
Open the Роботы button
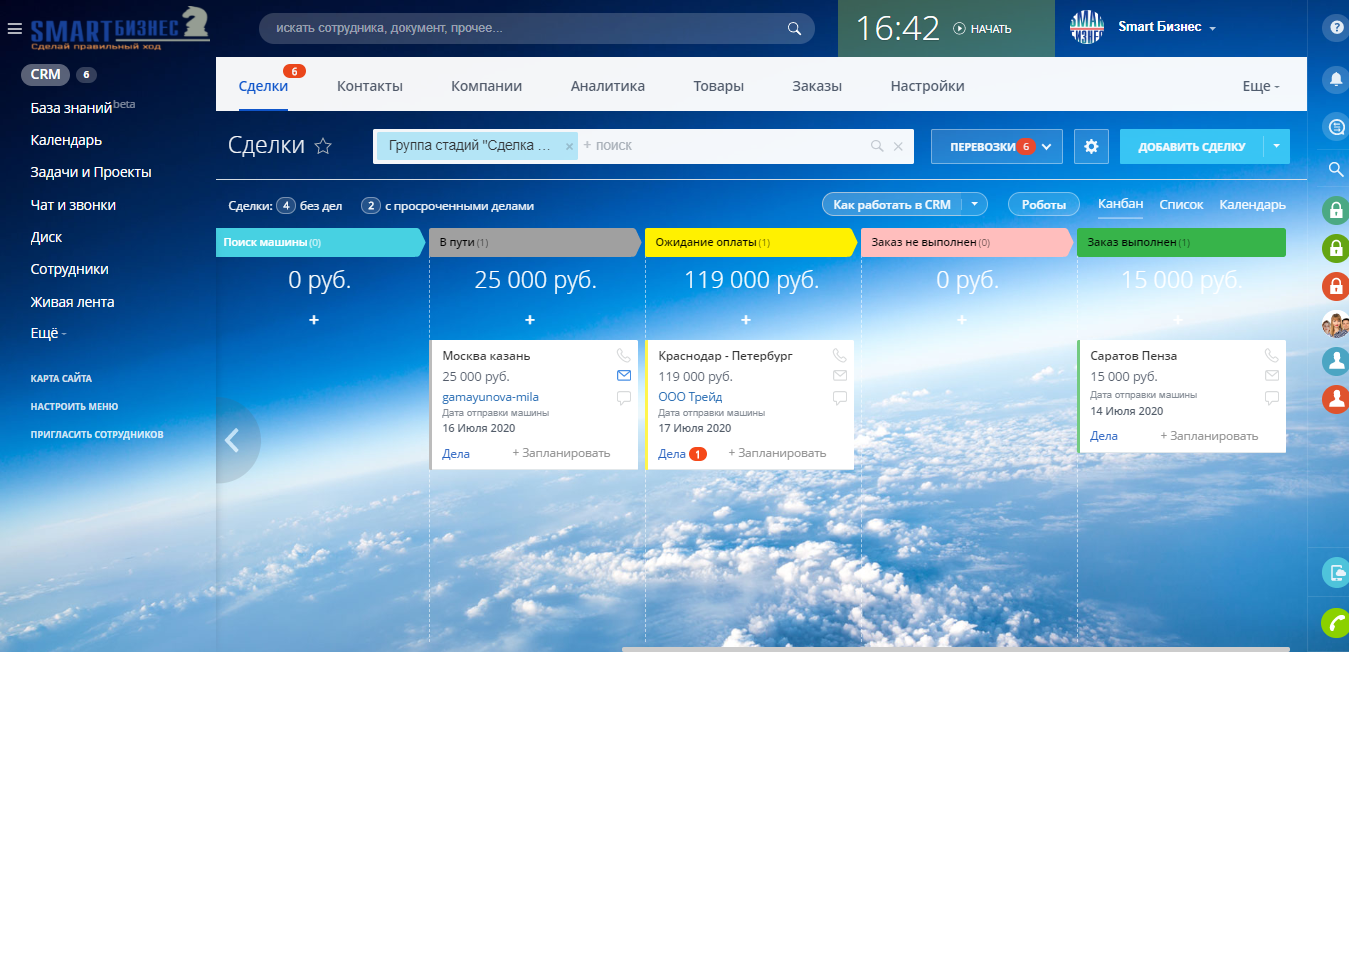pyautogui.click(x=1044, y=204)
